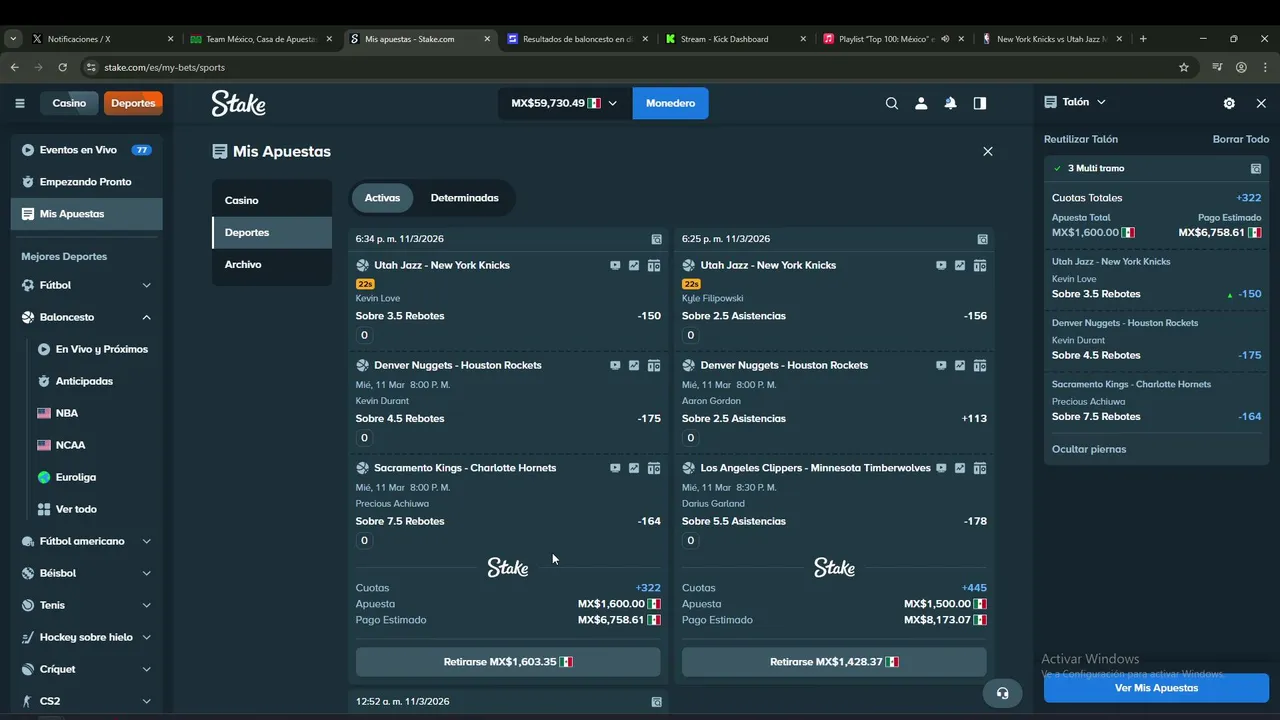Open scoreboard icon on Kevin Love bet row
Screen dimensions: 1280x720
pyautogui.click(x=654, y=266)
